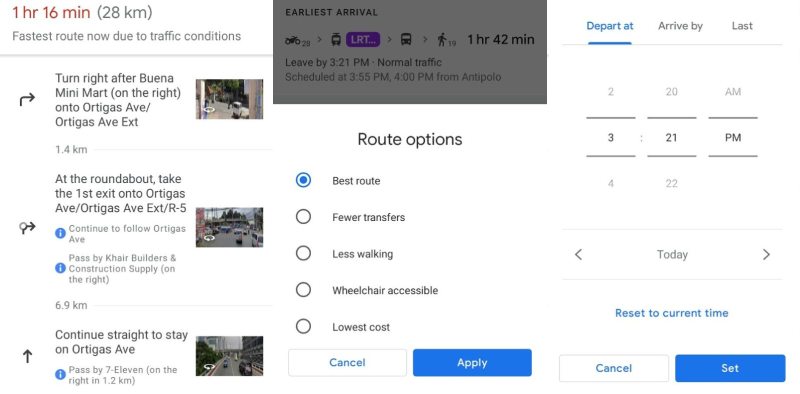Click Reset to current time link
Viewport: 800px width, 394px height.
pyautogui.click(x=671, y=313)
